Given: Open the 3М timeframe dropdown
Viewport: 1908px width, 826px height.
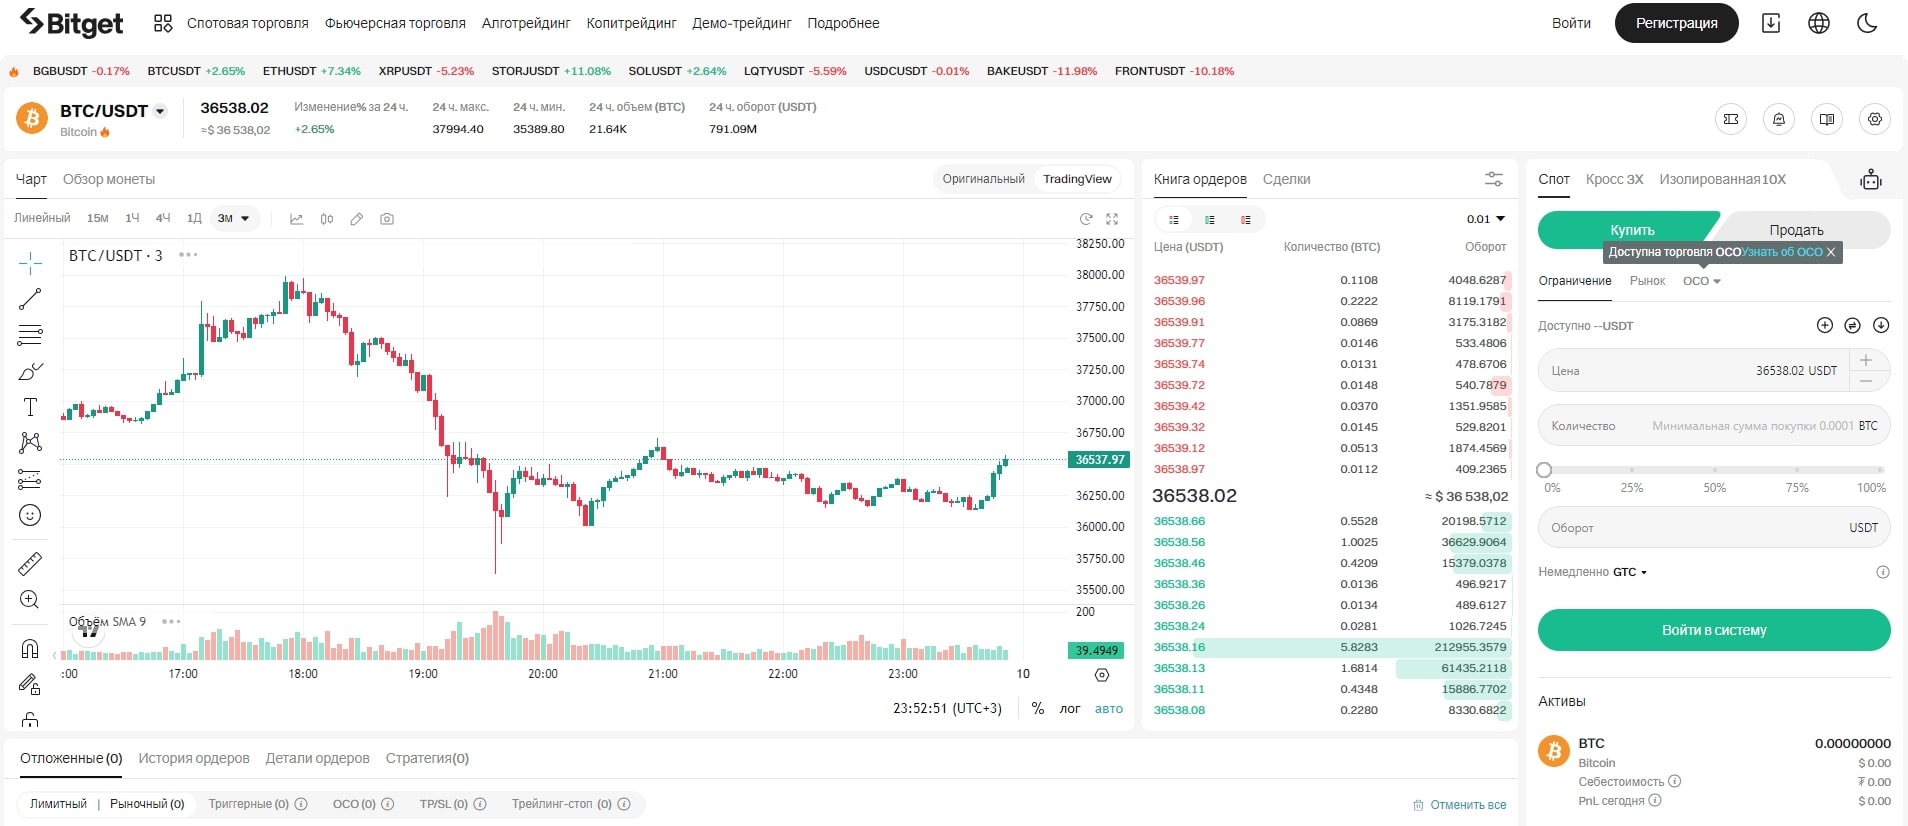Looking at the screenshot, I should point(234,218).
